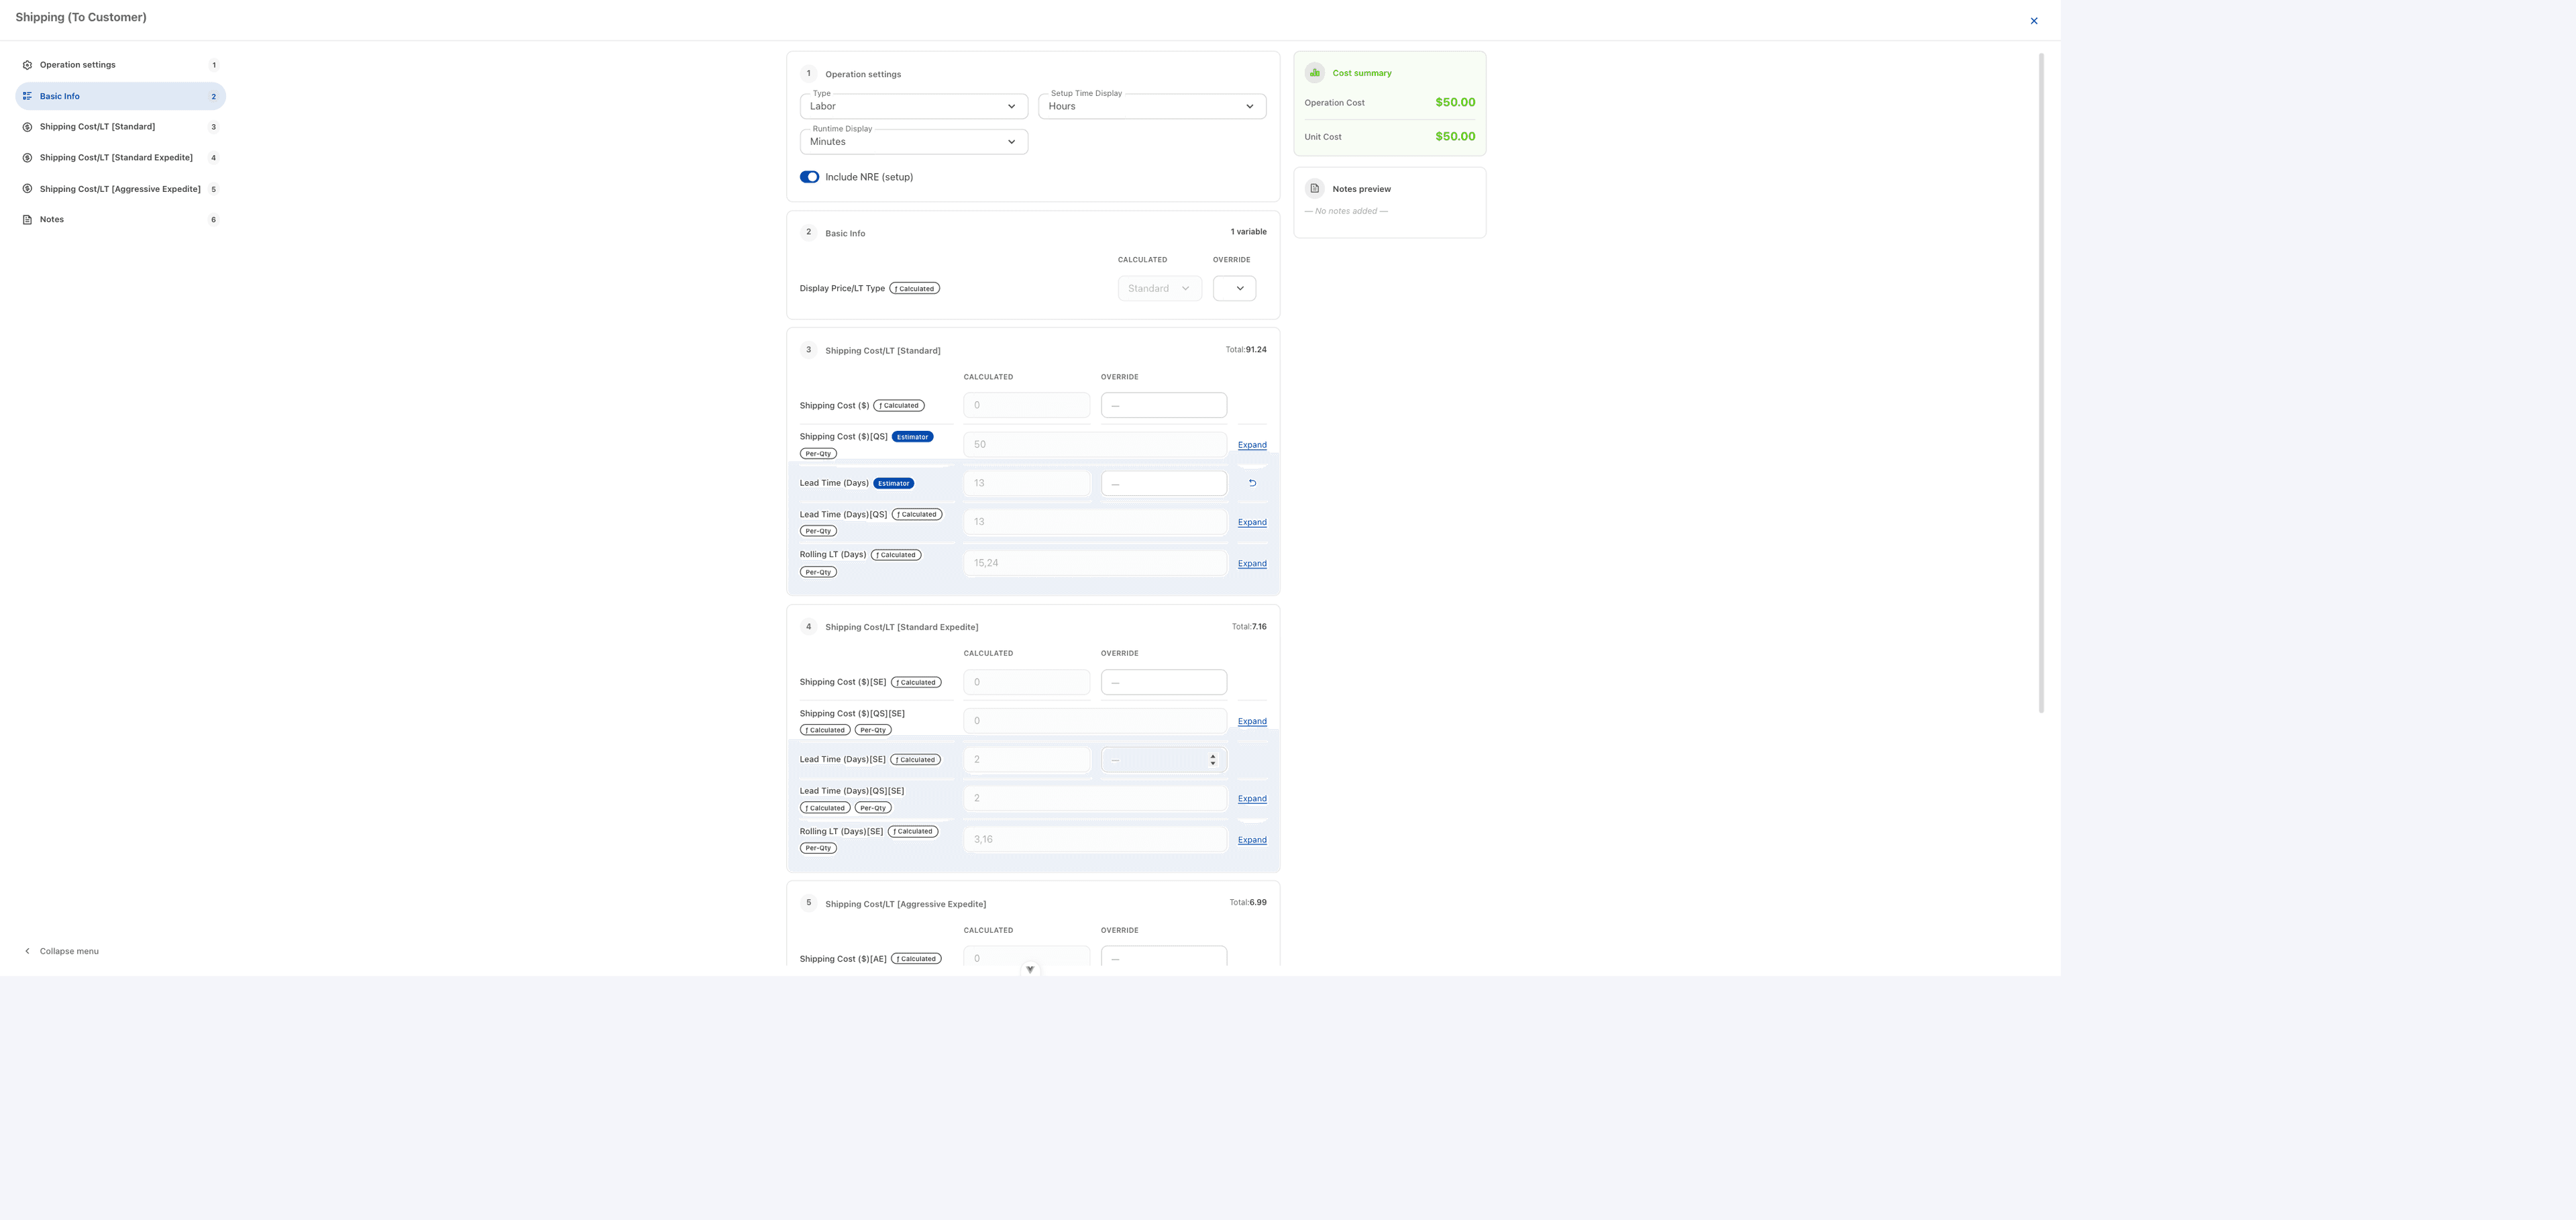Image resolution: width=2576 pixels, height=1220 pixels.
Task: Click the Notes document icon in sidebar
Action: 27,220
